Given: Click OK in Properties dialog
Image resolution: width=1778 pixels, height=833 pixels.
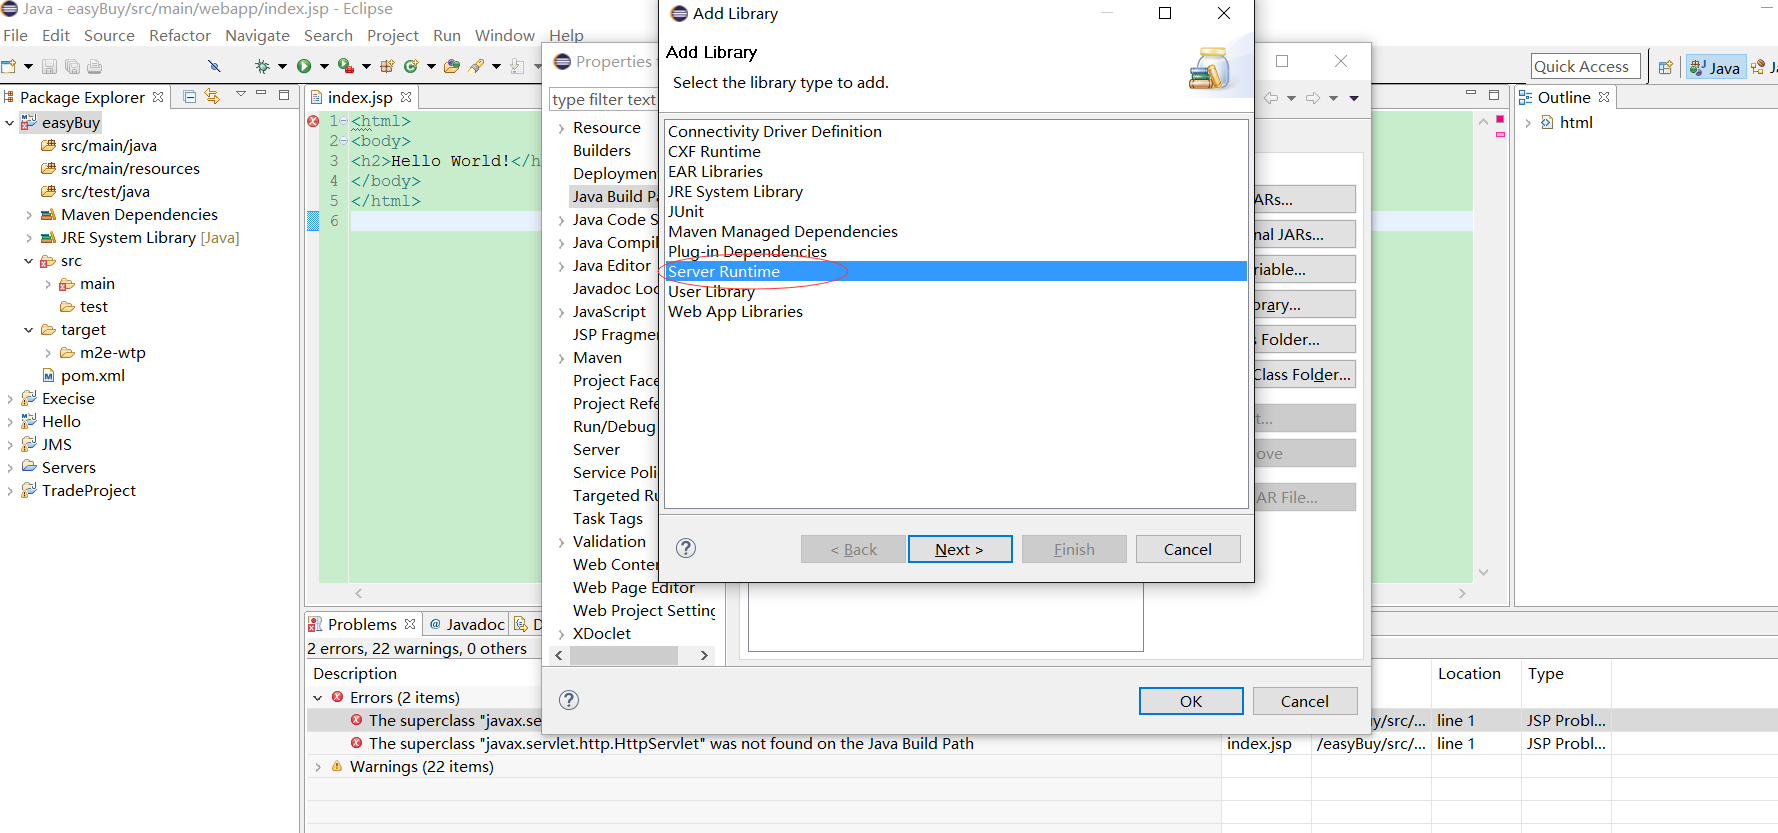Looking at the screenshot, I should (1191, 701).
